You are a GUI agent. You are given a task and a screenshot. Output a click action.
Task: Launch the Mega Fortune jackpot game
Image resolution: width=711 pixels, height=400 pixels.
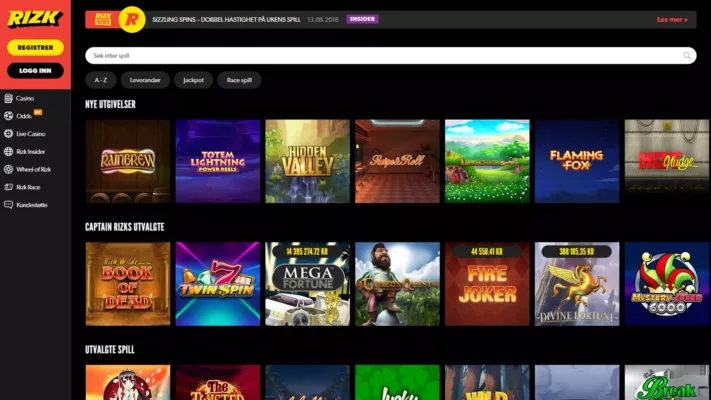tap(307, 284)
